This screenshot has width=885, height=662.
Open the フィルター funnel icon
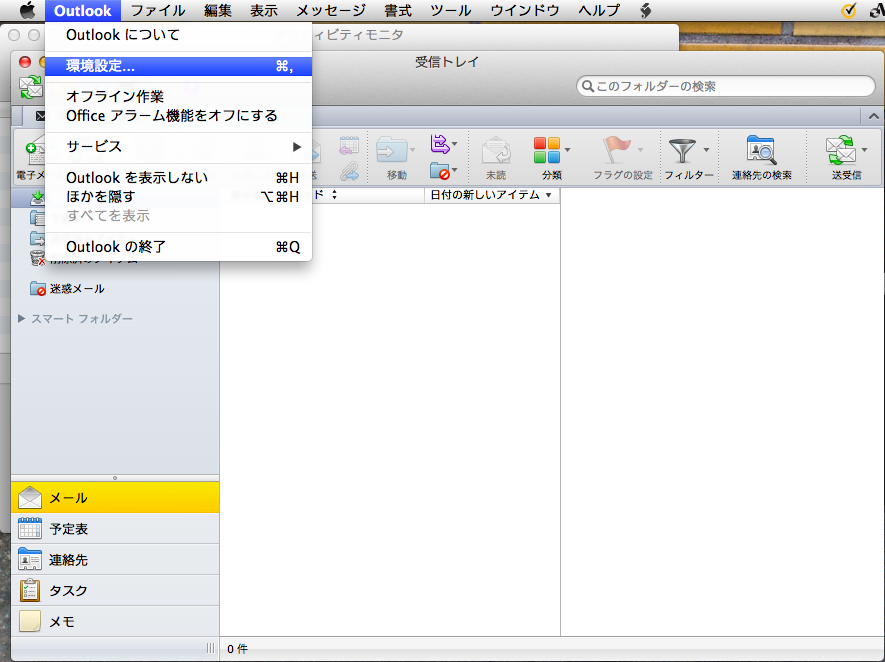click(684, 153)
